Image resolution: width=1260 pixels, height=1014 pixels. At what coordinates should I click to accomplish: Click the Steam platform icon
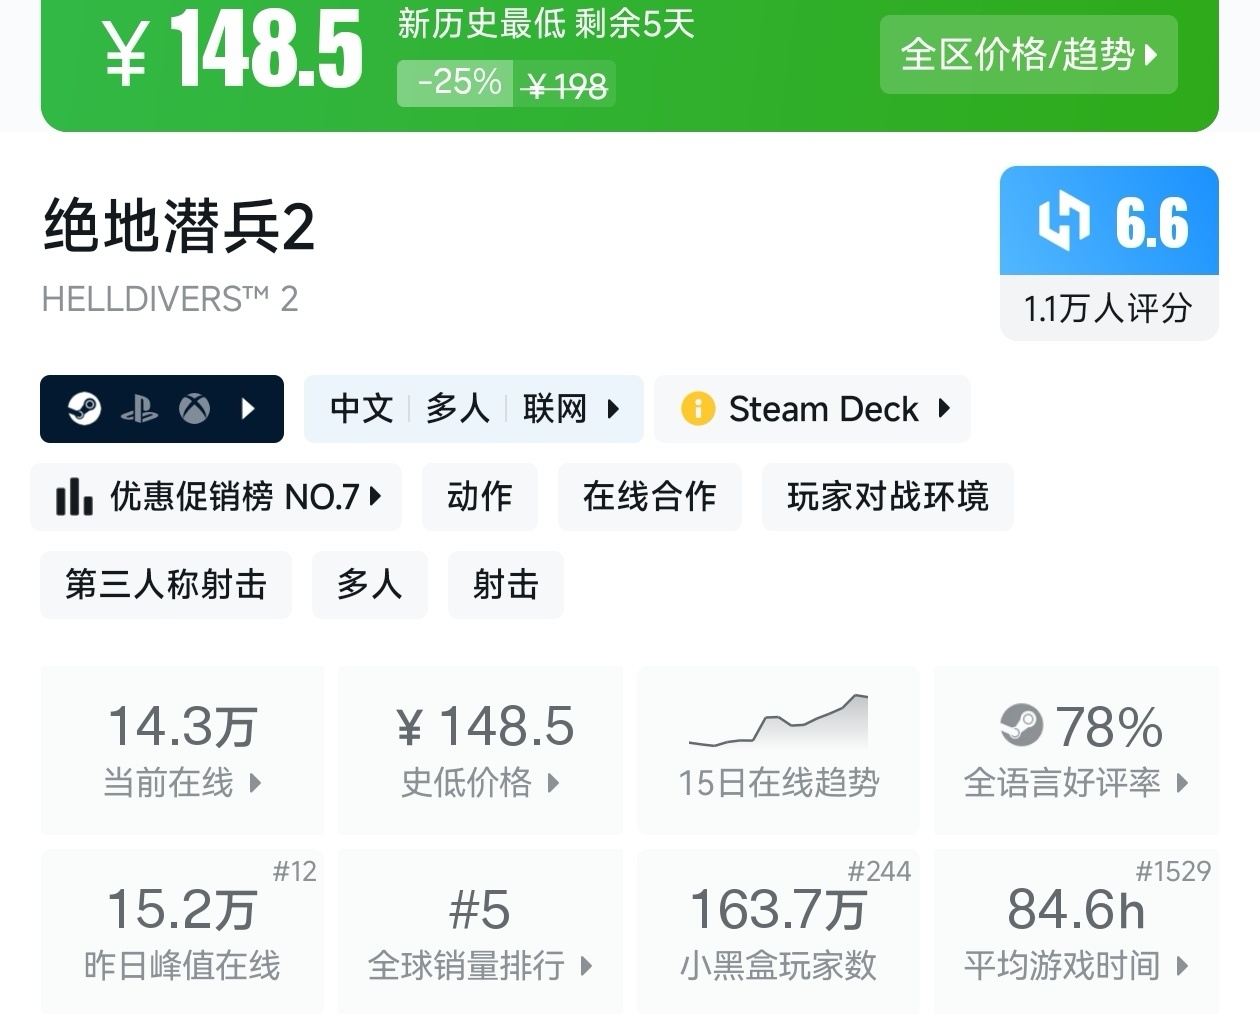click(84, 409)
